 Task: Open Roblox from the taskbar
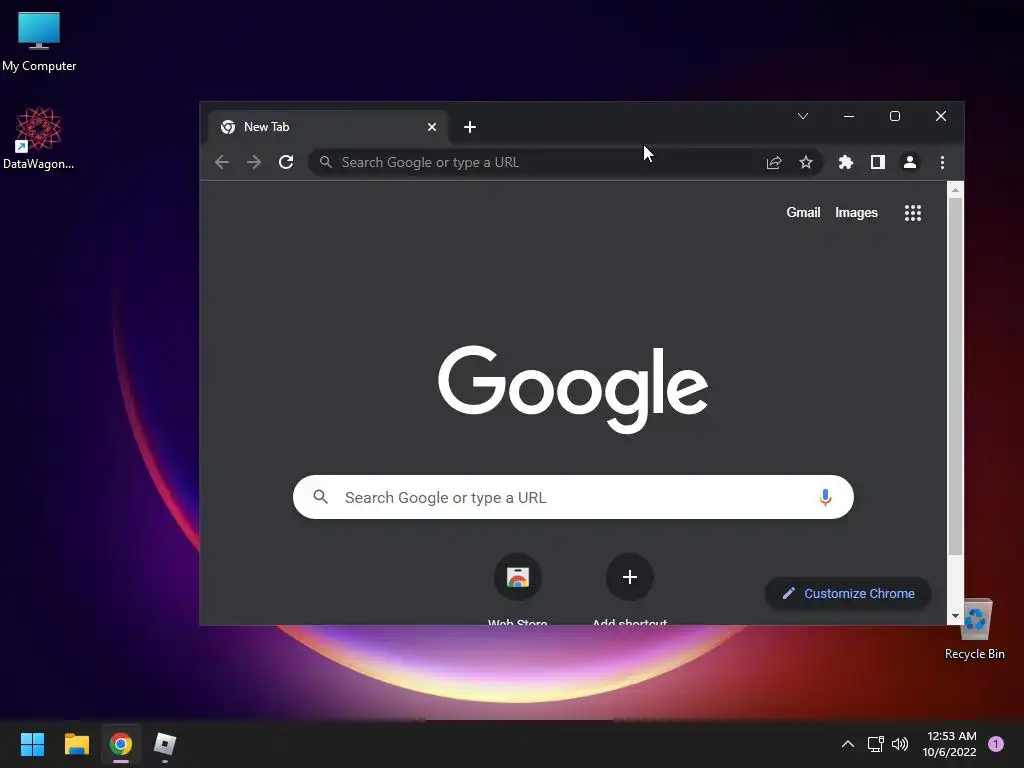(x=165, y=744)
